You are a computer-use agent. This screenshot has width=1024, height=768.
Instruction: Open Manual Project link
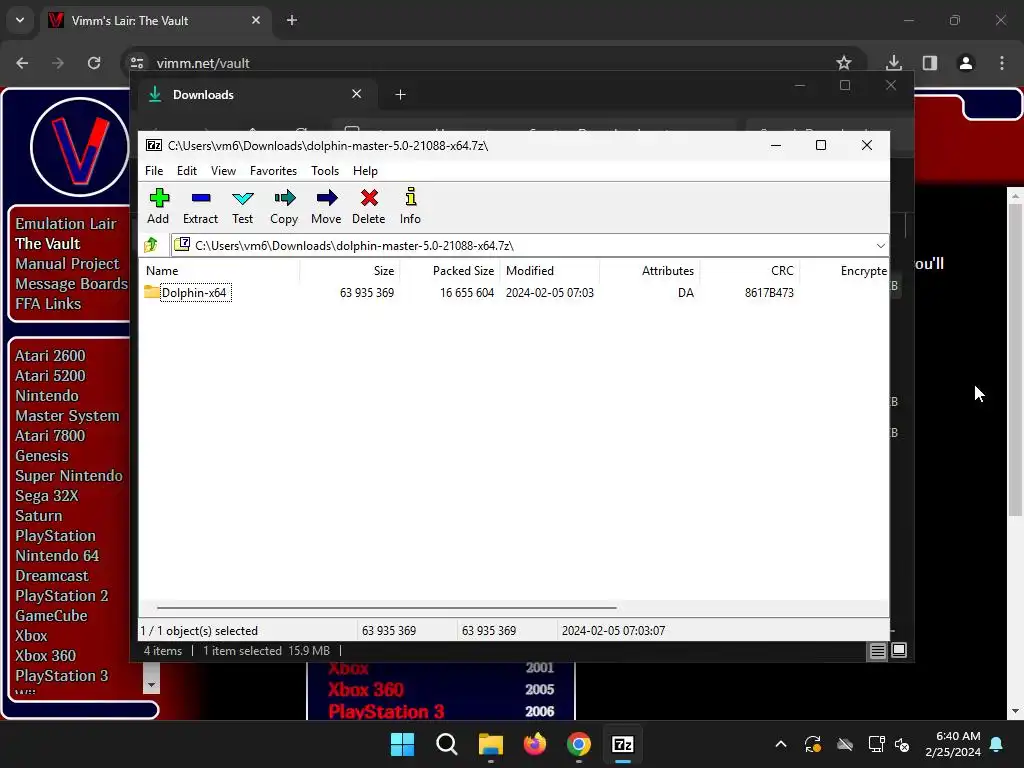coord(67,263)
